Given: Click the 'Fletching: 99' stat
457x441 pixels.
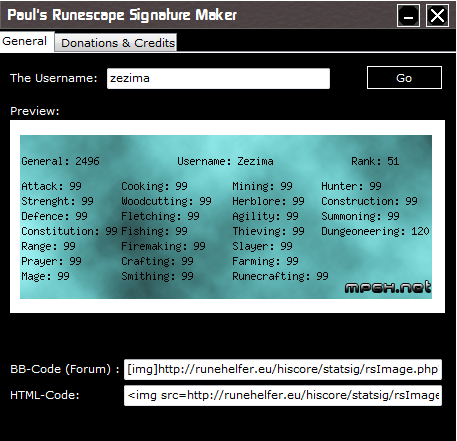Looking at the screenshot, I should pyautogui.click(x=160, y=216).
